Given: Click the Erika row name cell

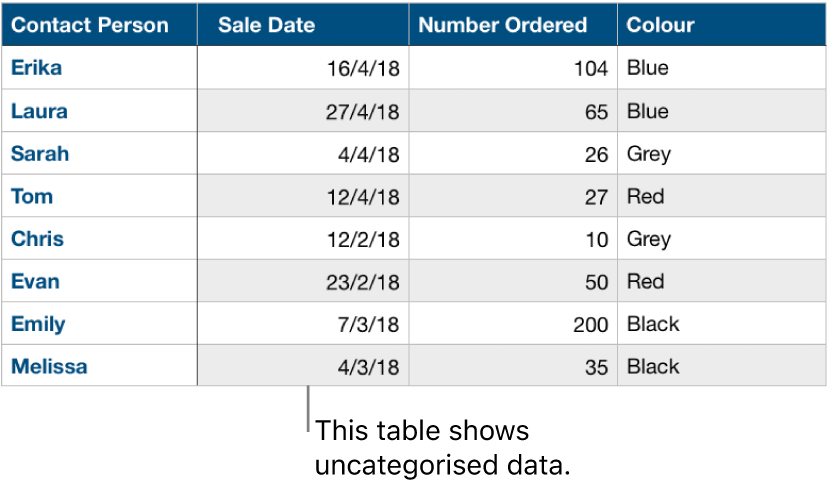Looking at the screenshot, I should (x=36, y=68).
